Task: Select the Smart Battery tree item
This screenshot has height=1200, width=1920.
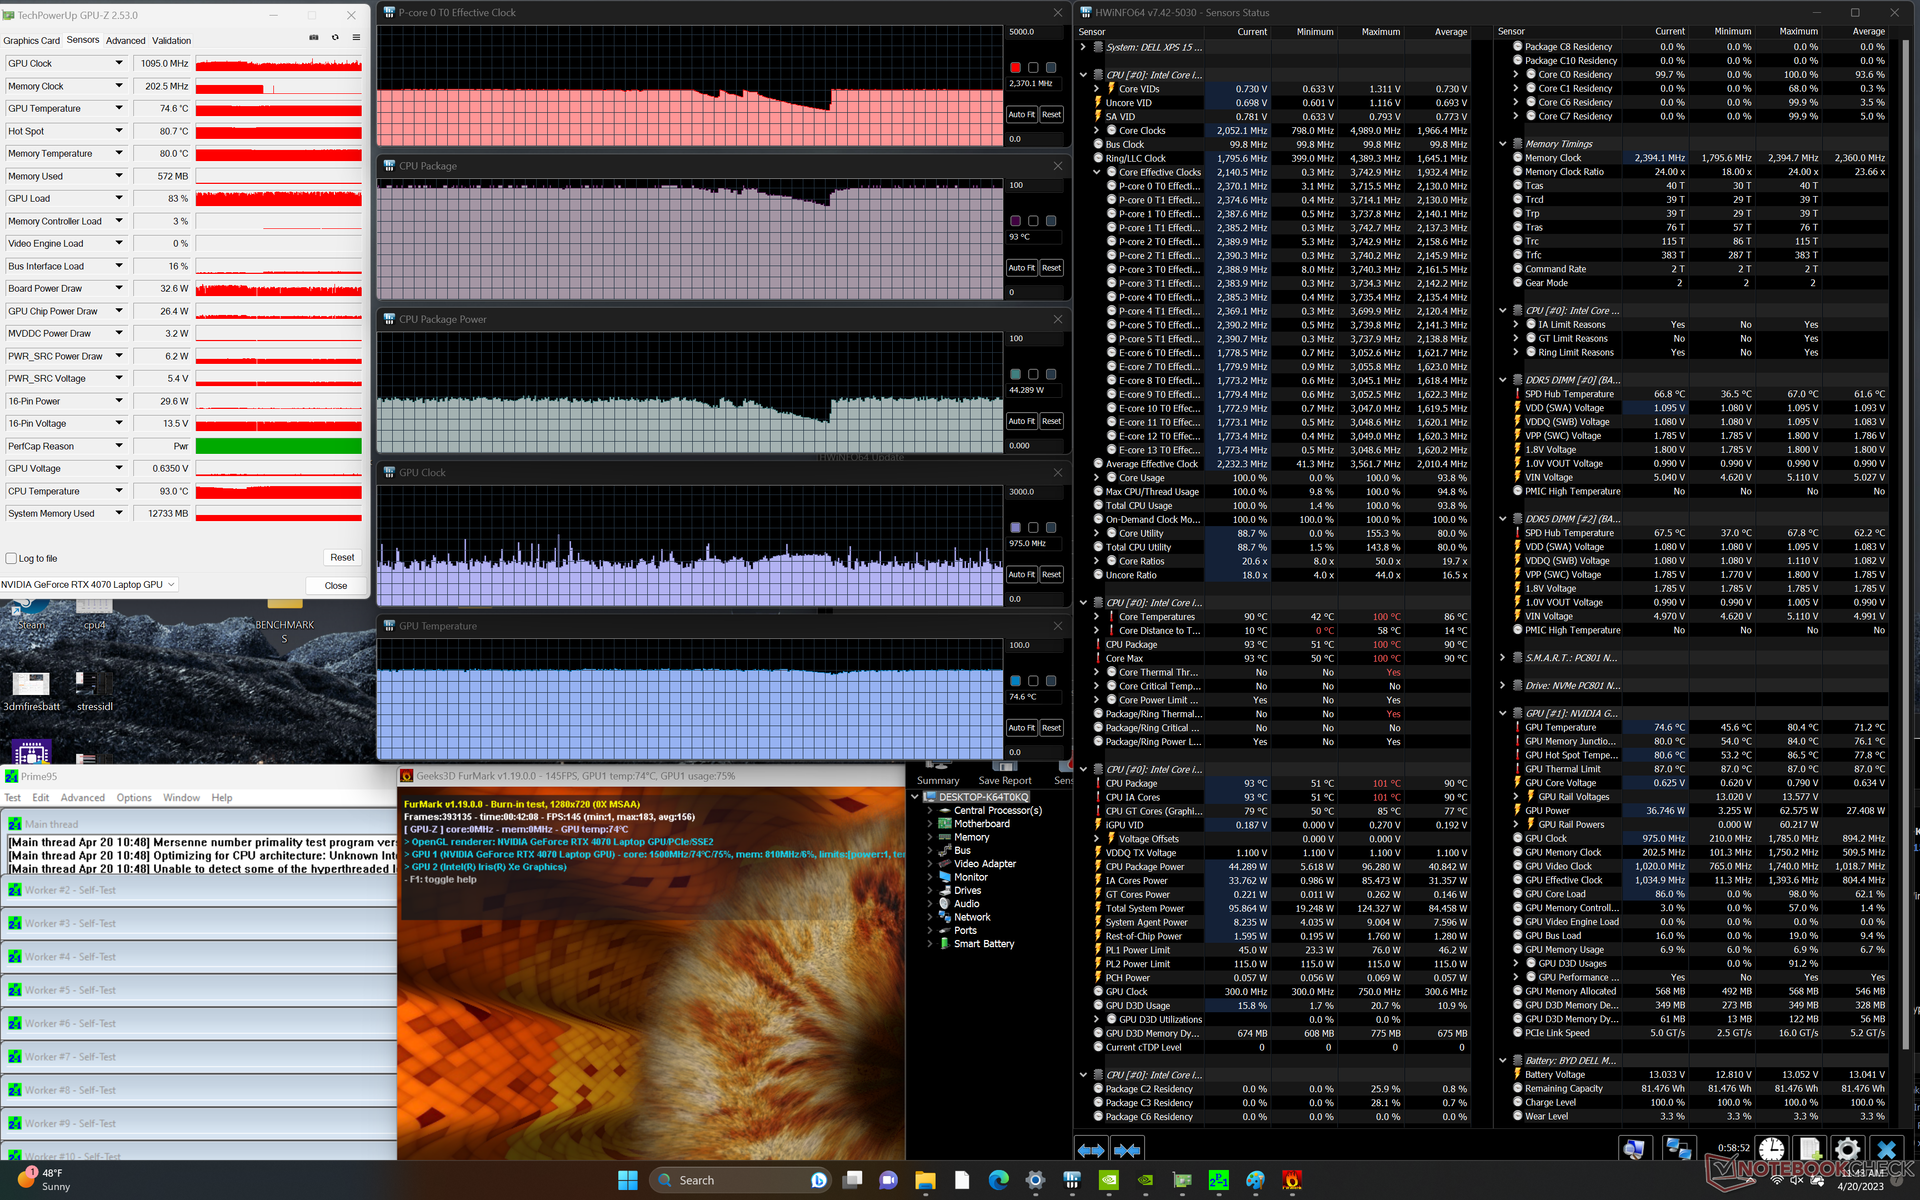Action: 984,944
